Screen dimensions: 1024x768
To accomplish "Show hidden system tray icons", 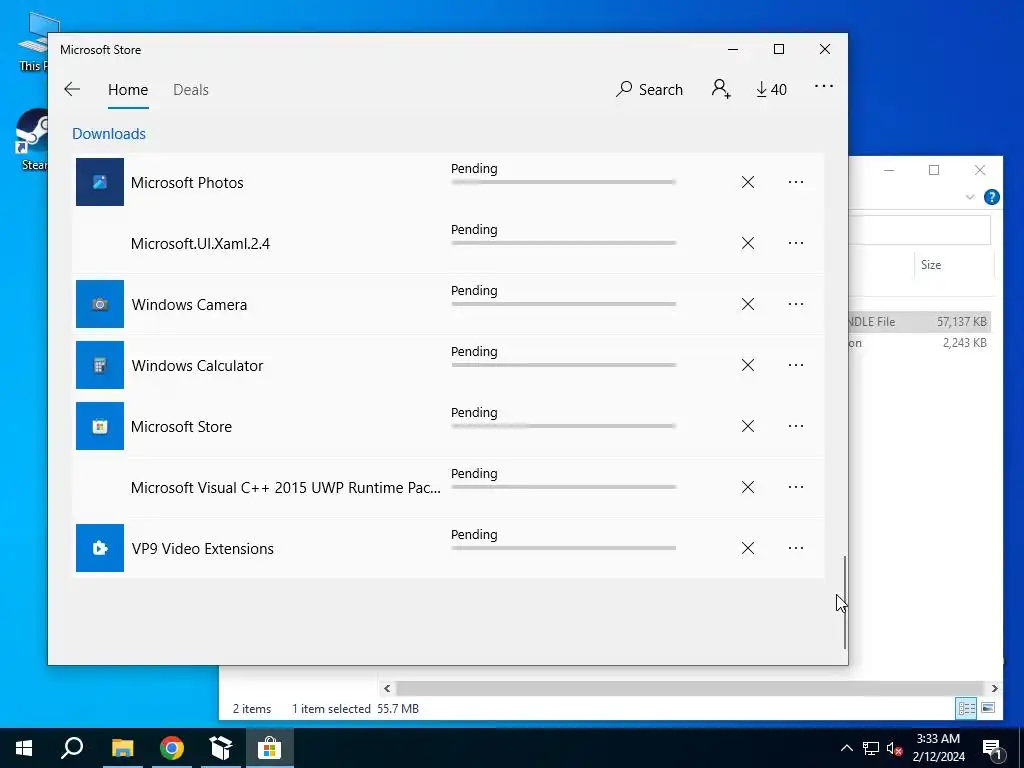I will pos(846,748).
